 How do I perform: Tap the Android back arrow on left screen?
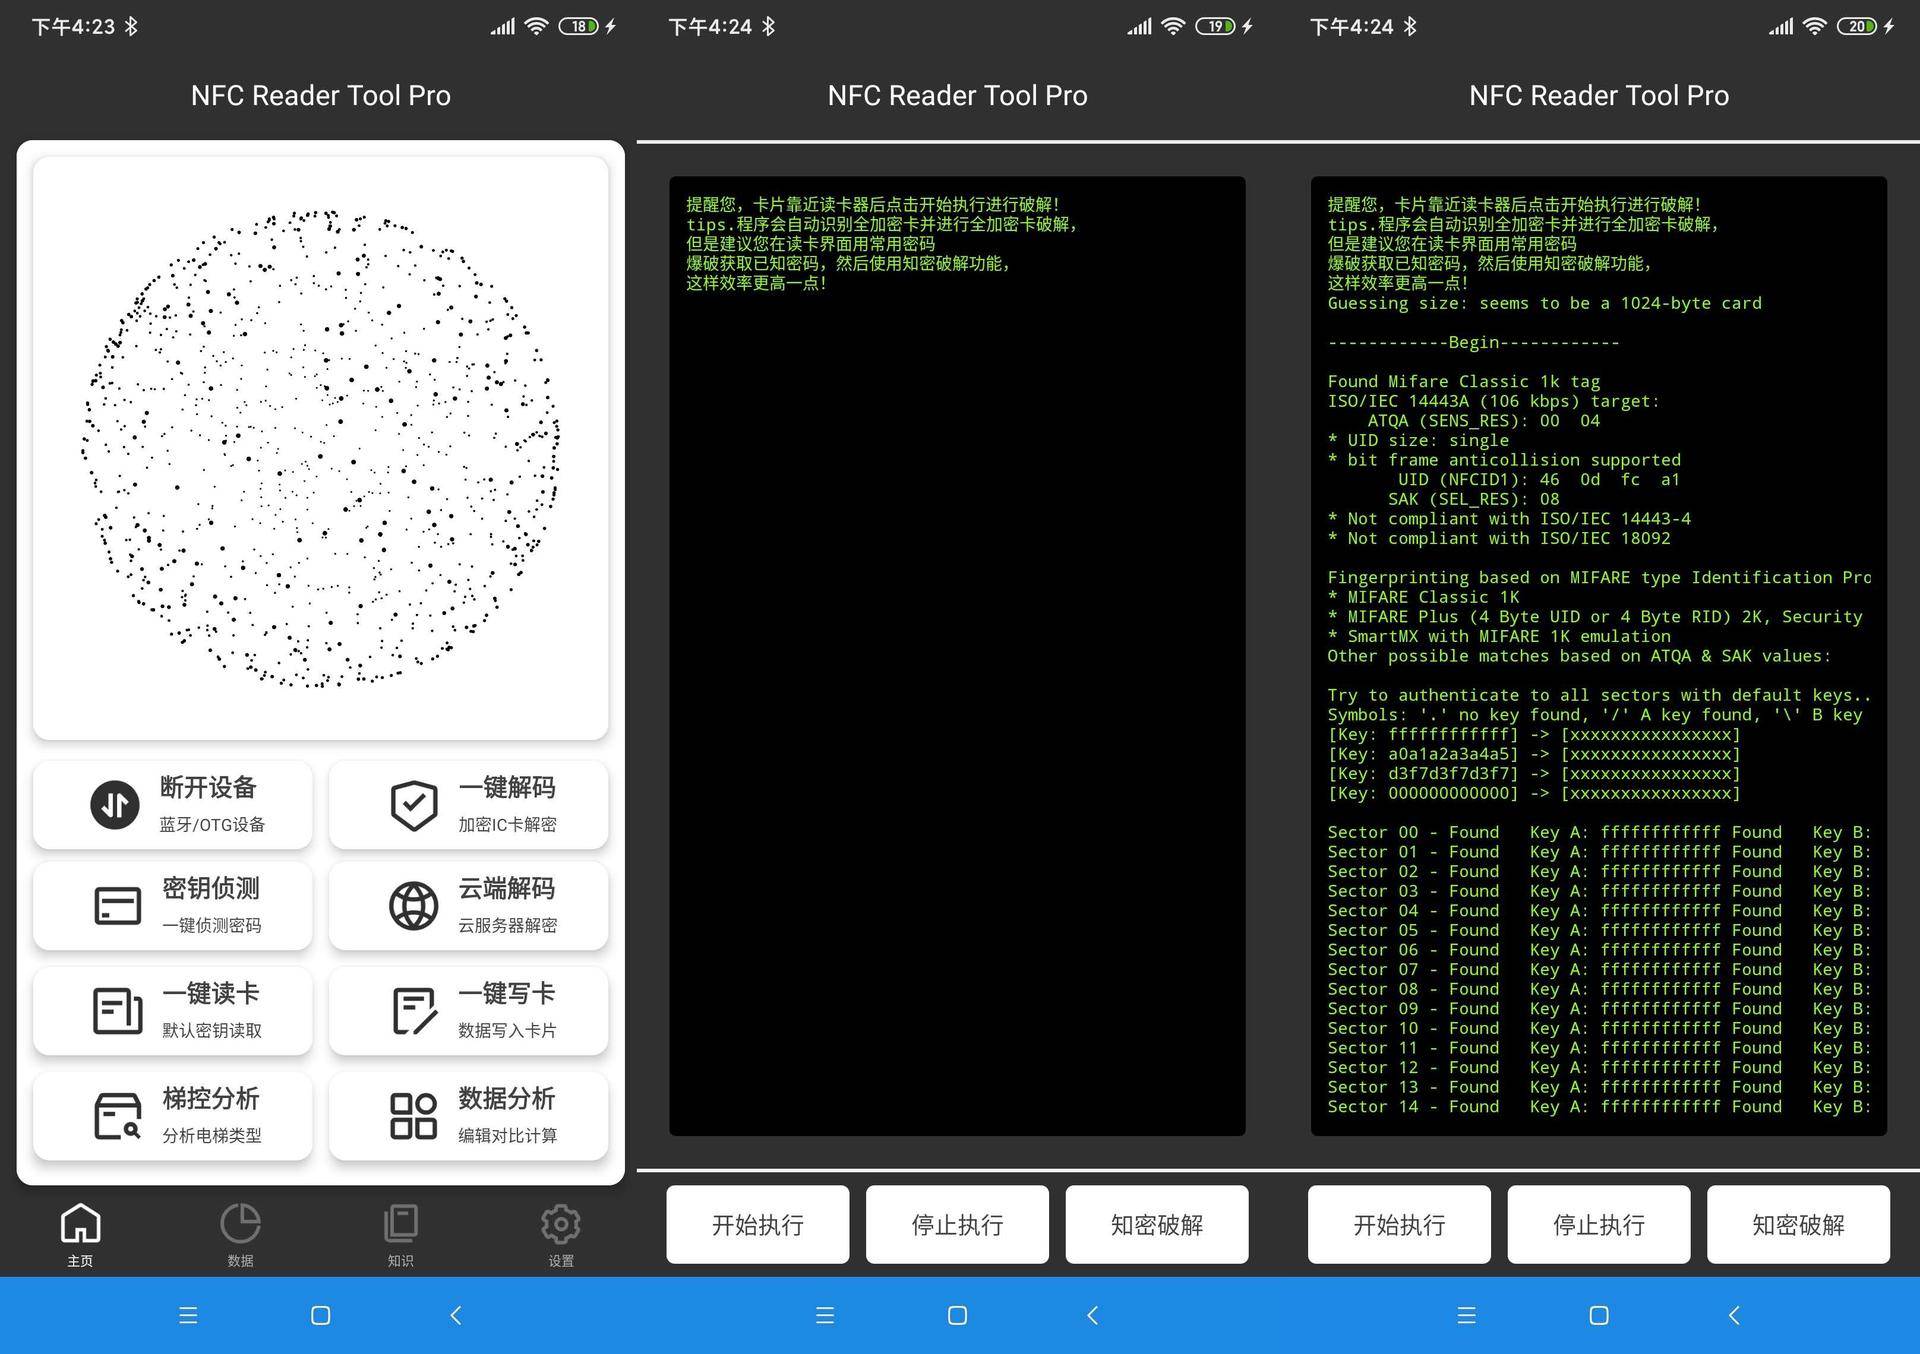click(x=456, y=1315)
